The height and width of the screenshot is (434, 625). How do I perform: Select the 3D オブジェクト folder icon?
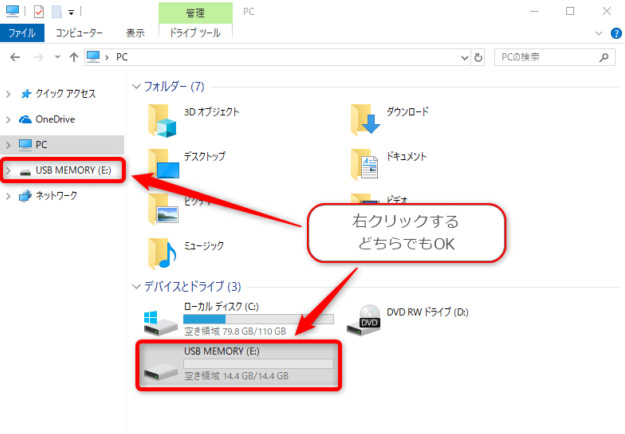162,121
